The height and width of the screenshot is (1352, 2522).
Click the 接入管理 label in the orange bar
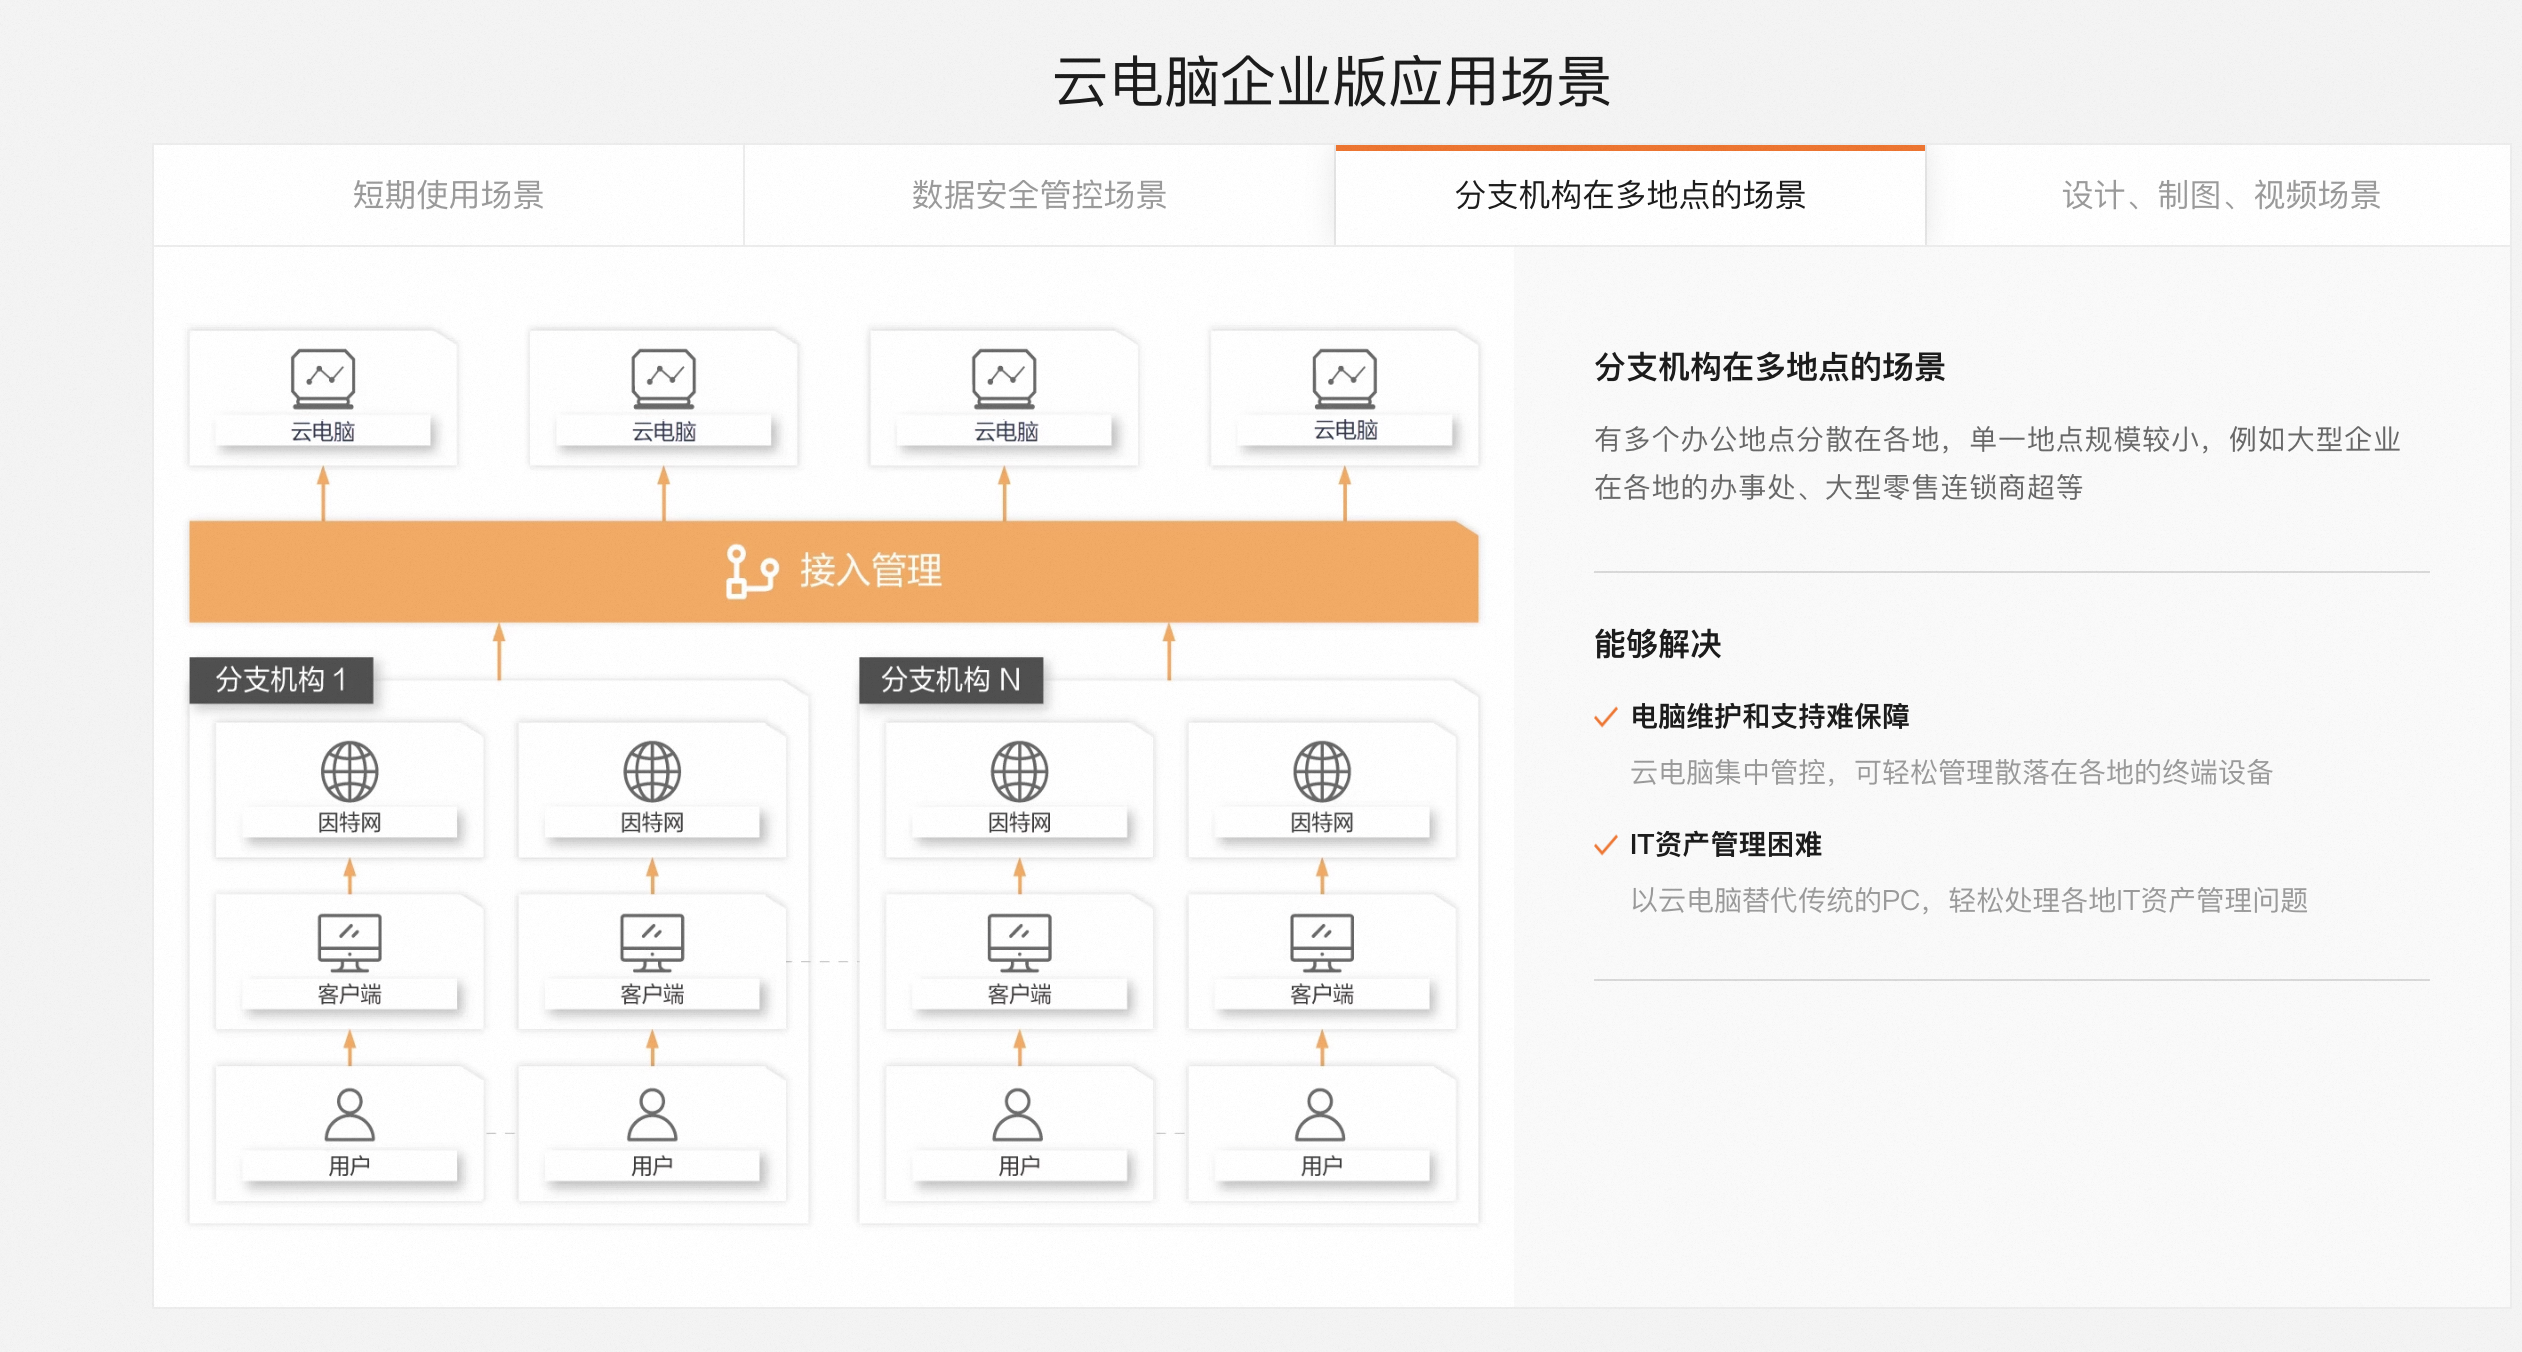point(870,571)
